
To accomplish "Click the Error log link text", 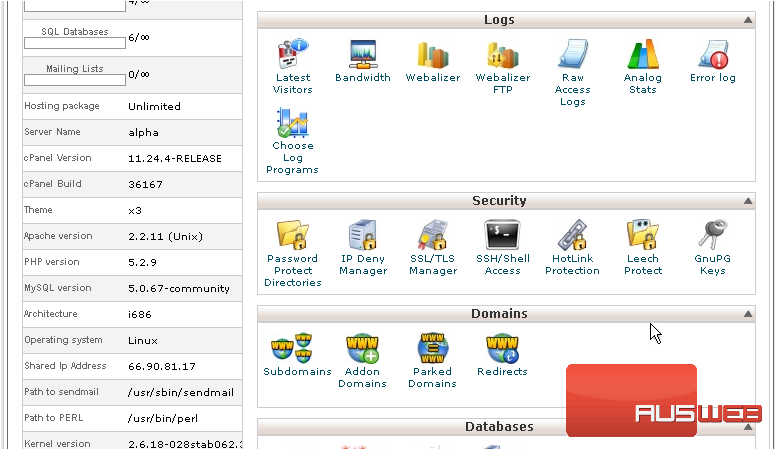I will 713,78.
